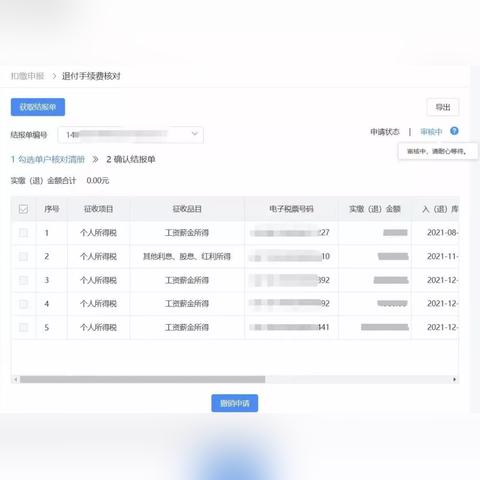Viewport: 480px width, 480px height.
Task: Click the tax ticket number ending 10
Action: pos(290,256)
